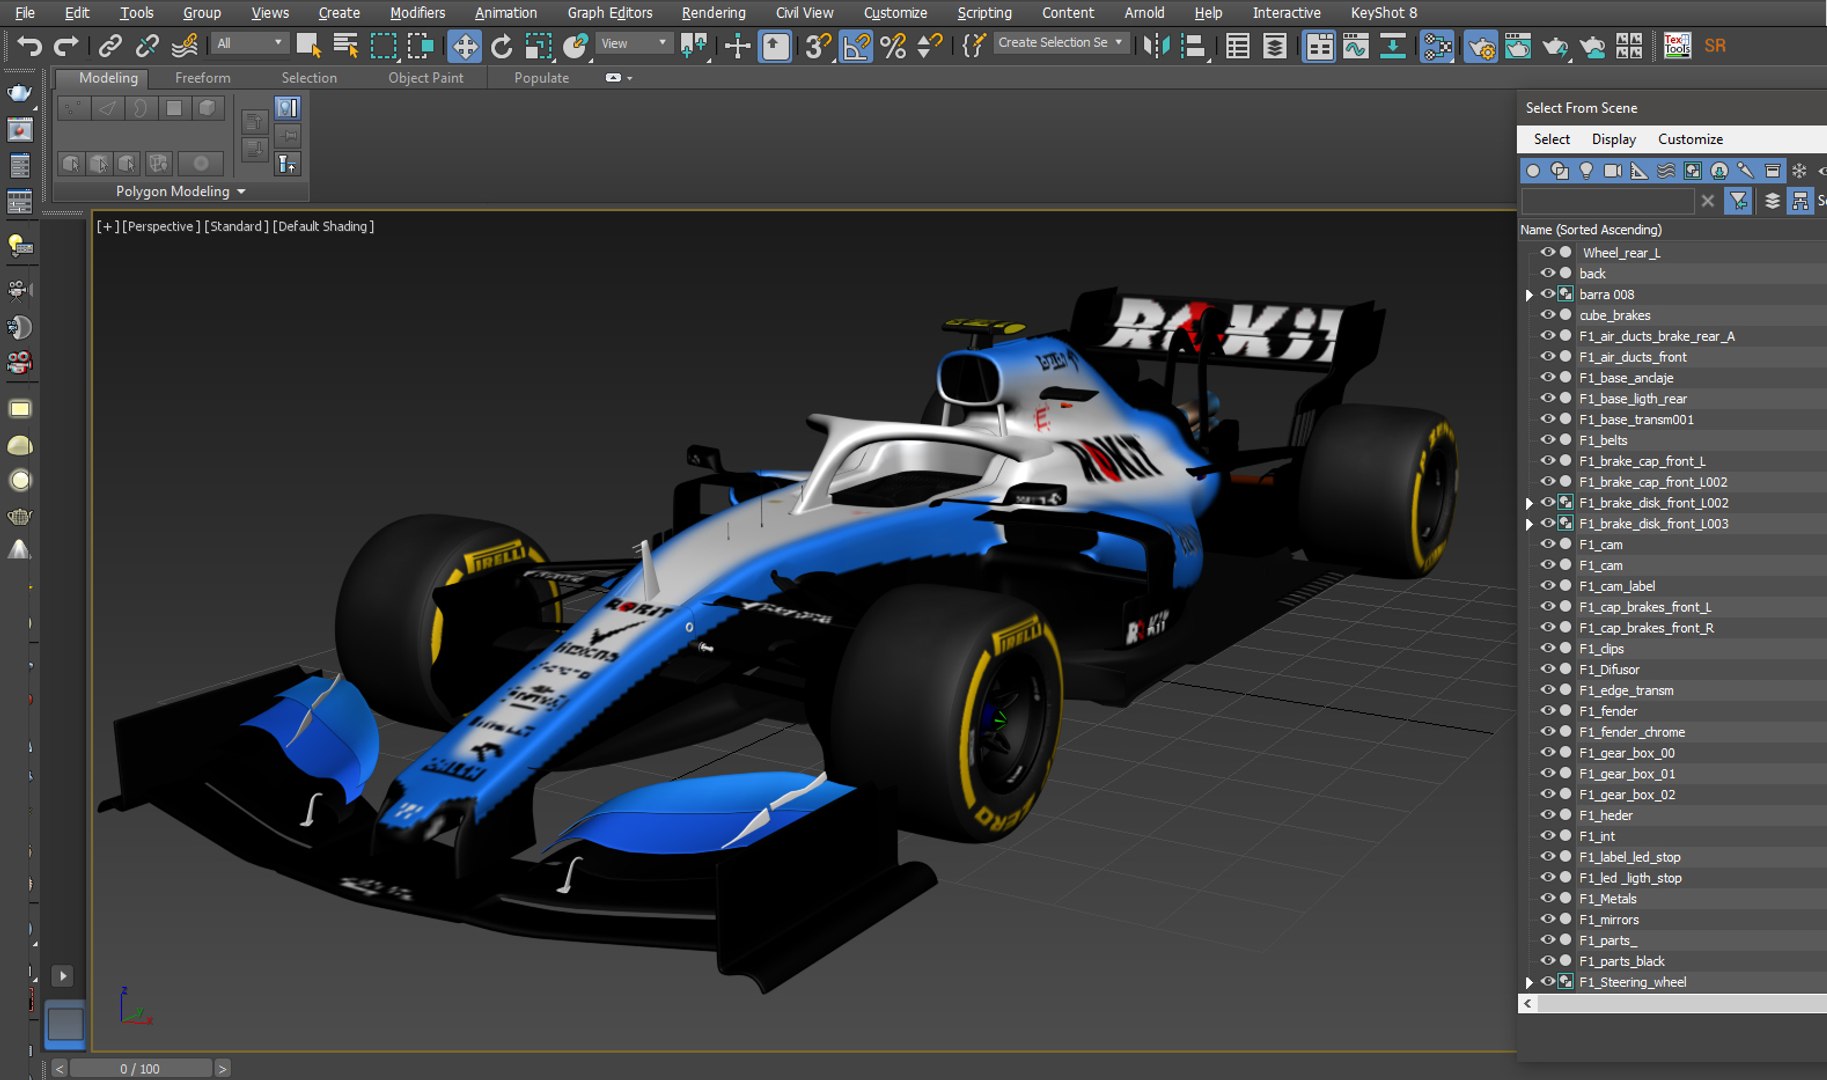Toggle the Angle Snap icon
The image size is (1827, 1080).
[855, 46]
